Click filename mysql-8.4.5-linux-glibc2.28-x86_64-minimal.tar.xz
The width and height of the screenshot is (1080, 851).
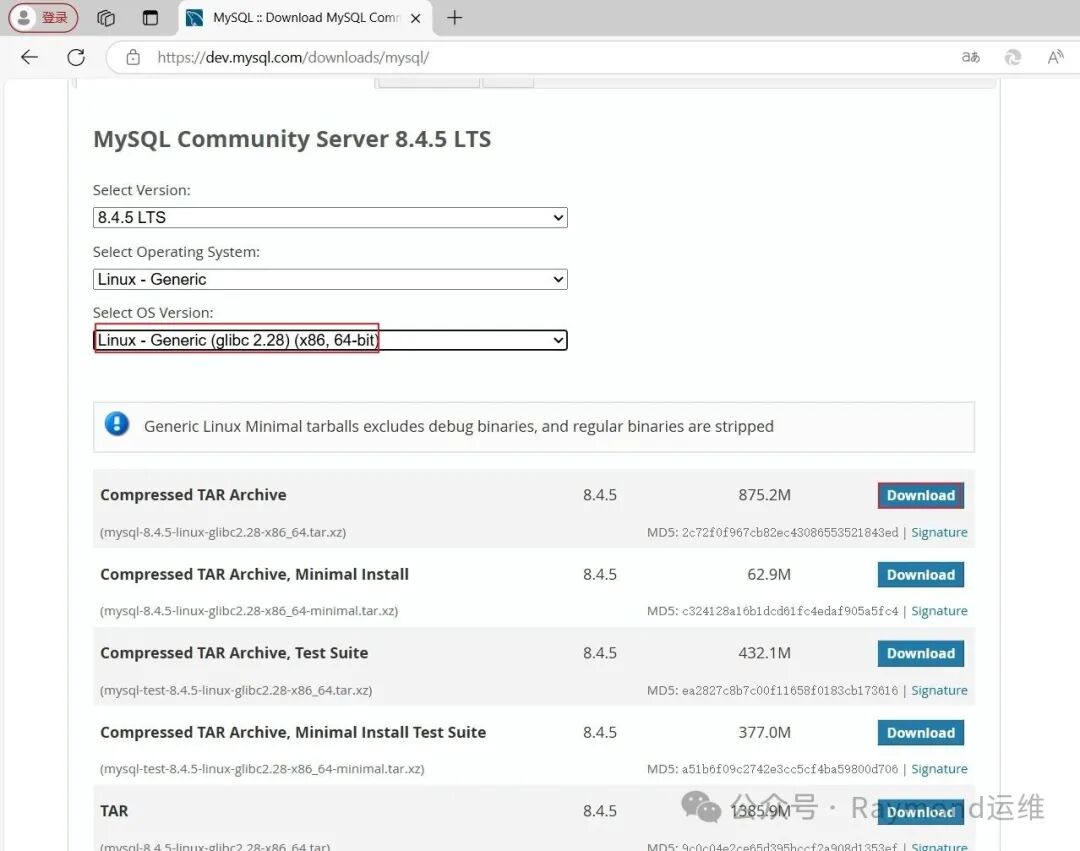pyautogui.click(x=249, y=611)
